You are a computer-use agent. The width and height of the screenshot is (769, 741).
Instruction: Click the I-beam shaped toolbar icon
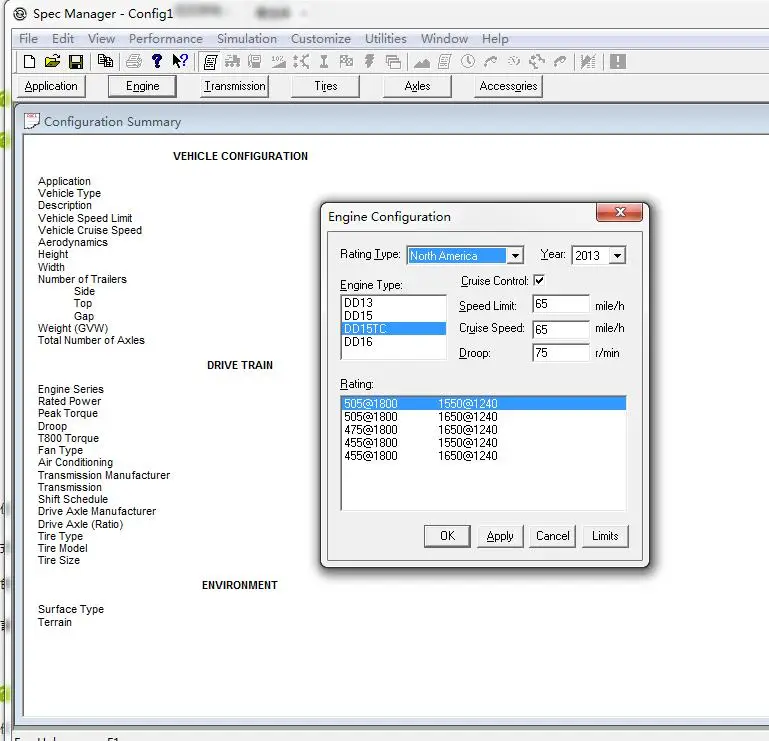pos(324,62)
